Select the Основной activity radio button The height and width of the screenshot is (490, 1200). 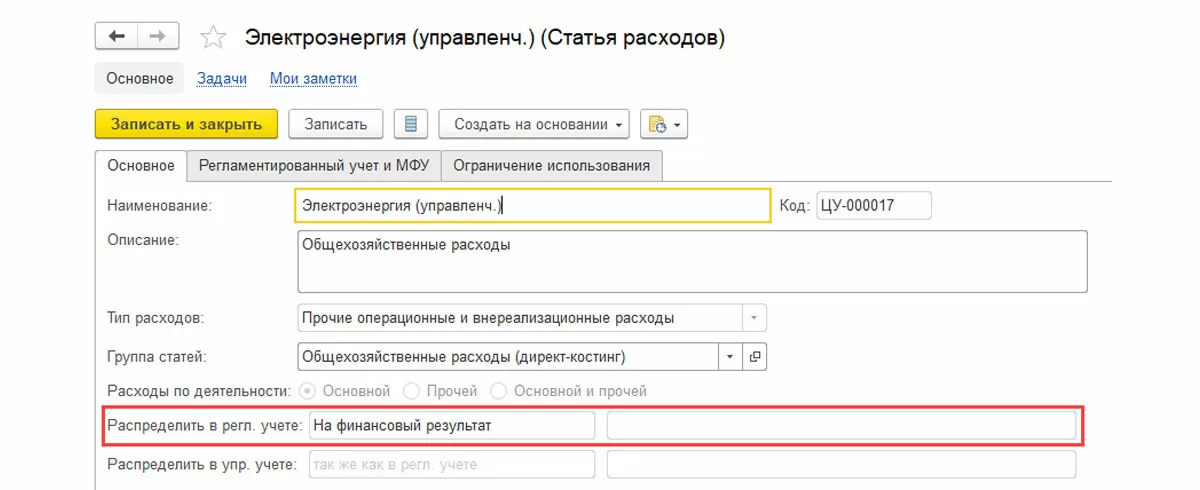(x=308, y=391)
